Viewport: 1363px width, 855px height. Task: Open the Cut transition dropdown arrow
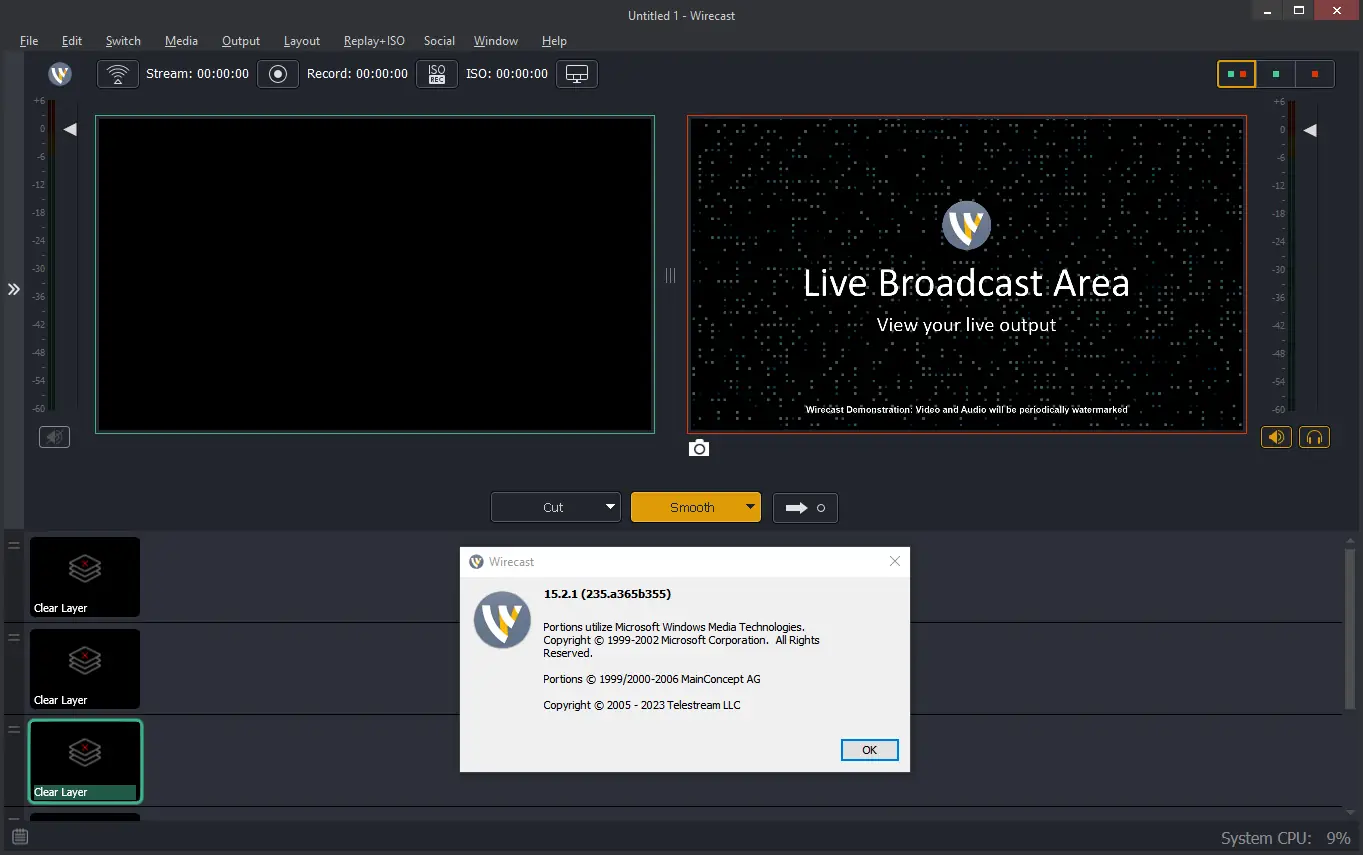coord(611,507)
